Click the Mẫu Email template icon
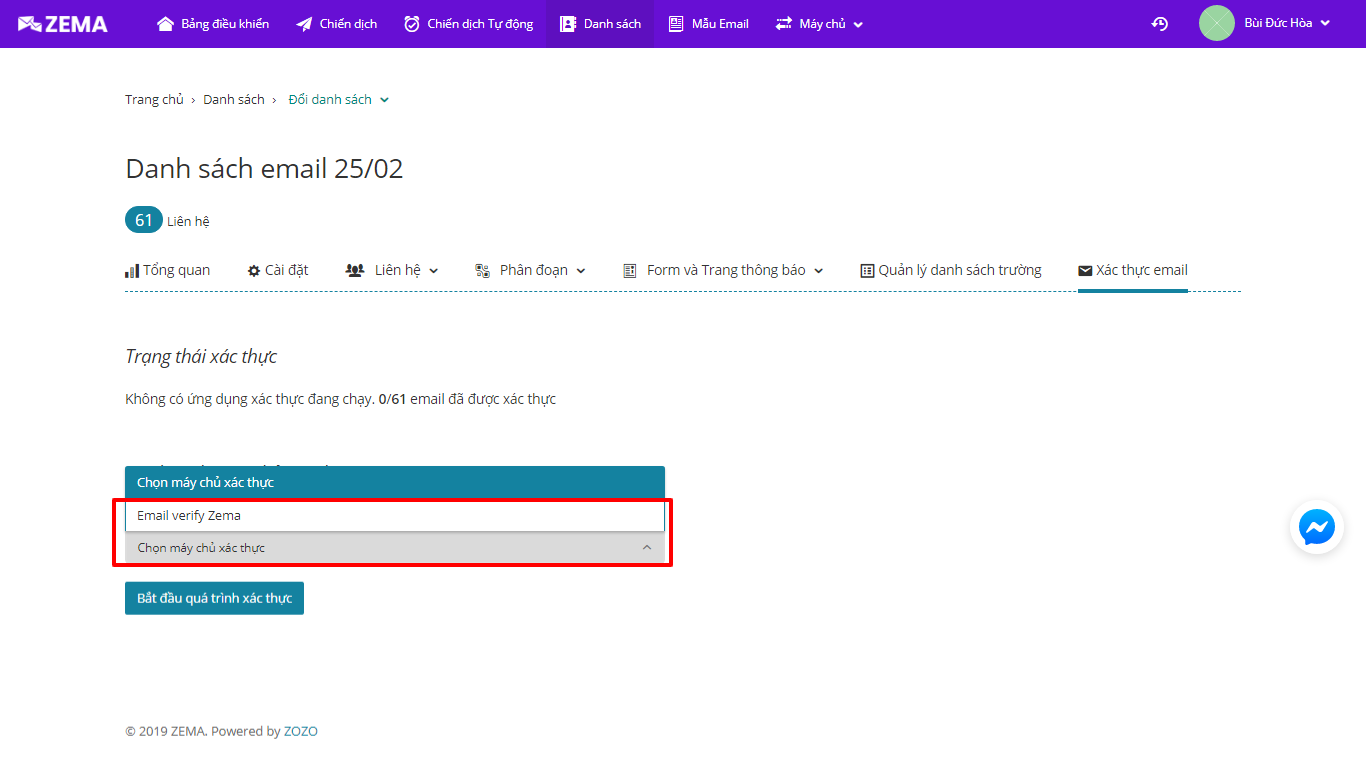 coord(677,23)
